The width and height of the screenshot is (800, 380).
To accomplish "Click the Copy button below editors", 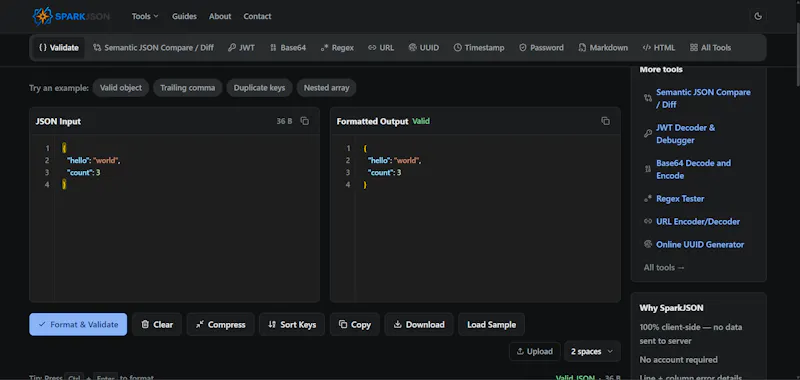I will (x=355, y=324).
